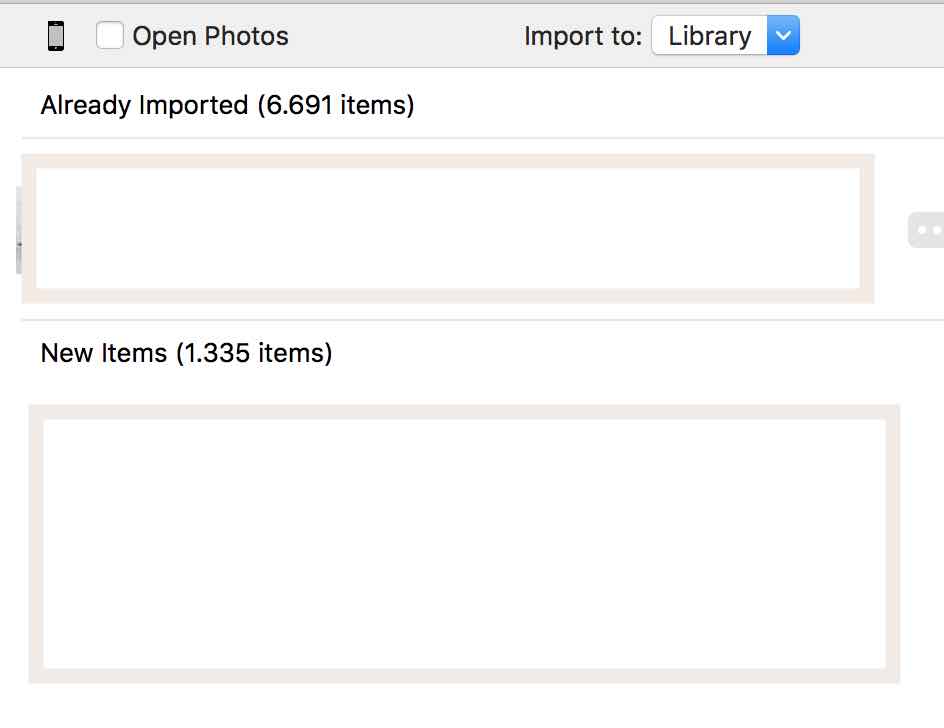Click the blue chevron beside Library
The image size is (944, 728).
[783, 36]
